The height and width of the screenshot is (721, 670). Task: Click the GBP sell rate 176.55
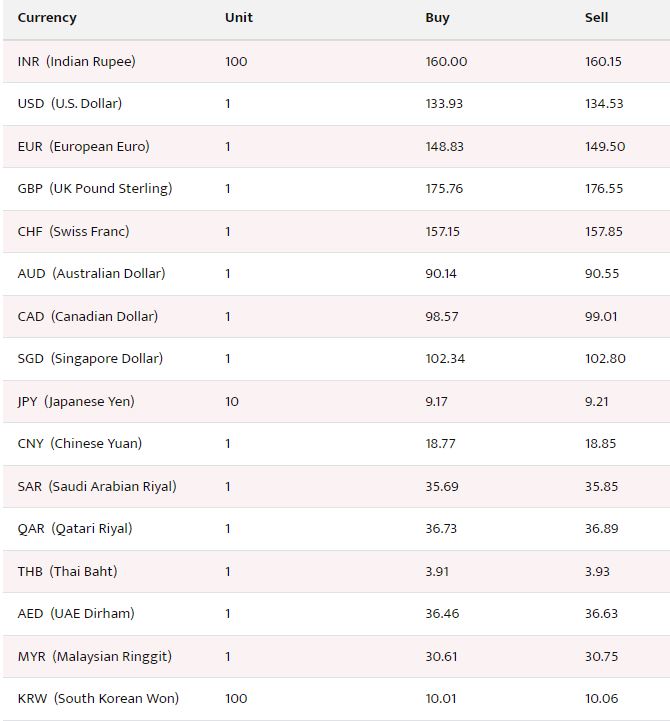604,189
